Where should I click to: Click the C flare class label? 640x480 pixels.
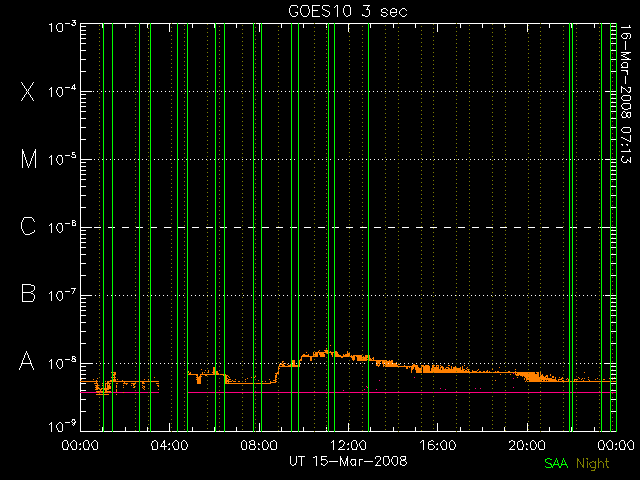pyautogui.click(x=28, y=226)
